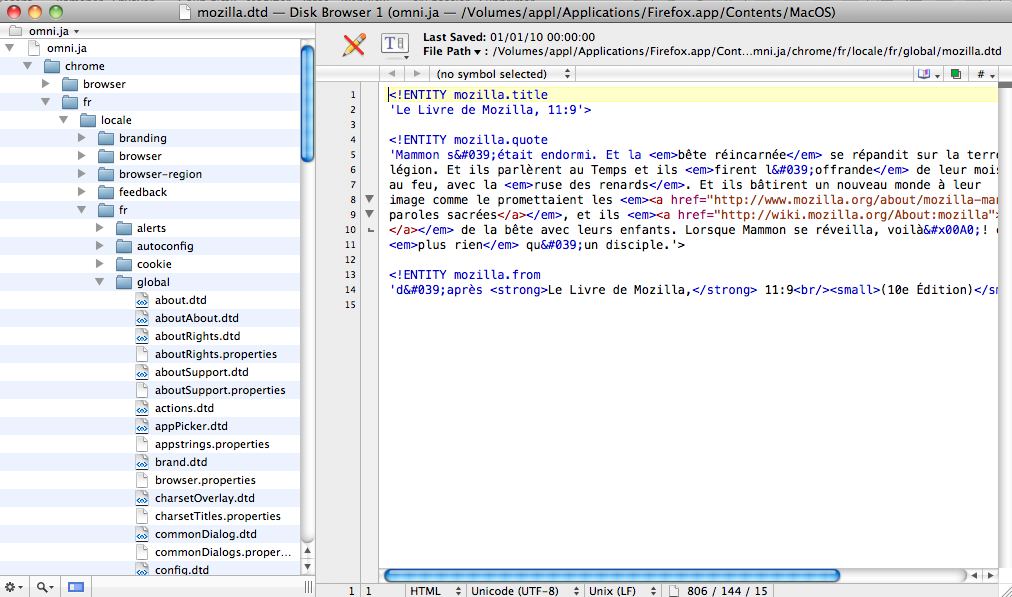Open the hash marker menu
The height and width of the screenshot is (597, 1012).
coord(986,74)
